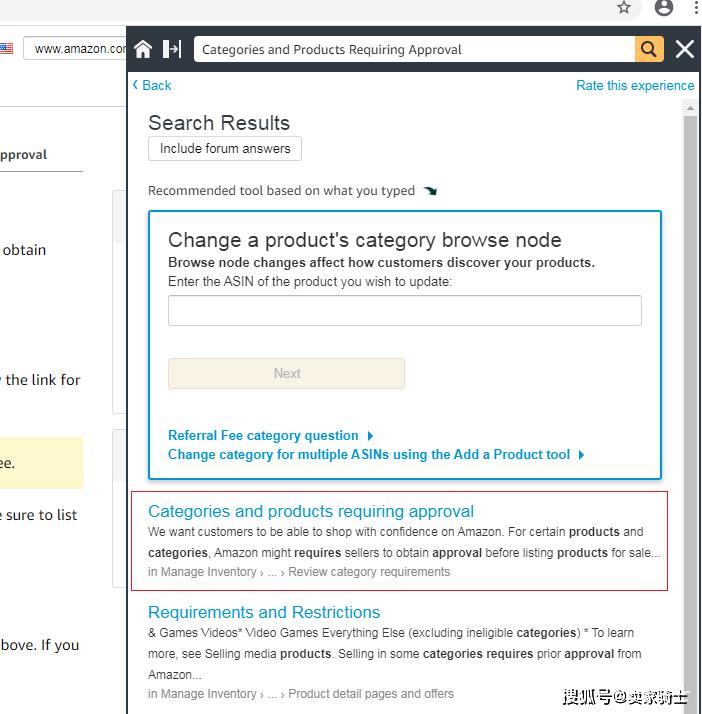This screenshot has width=702, height=714.
Task: Select the underlined Approval tab on left
Action: [24, 155]
